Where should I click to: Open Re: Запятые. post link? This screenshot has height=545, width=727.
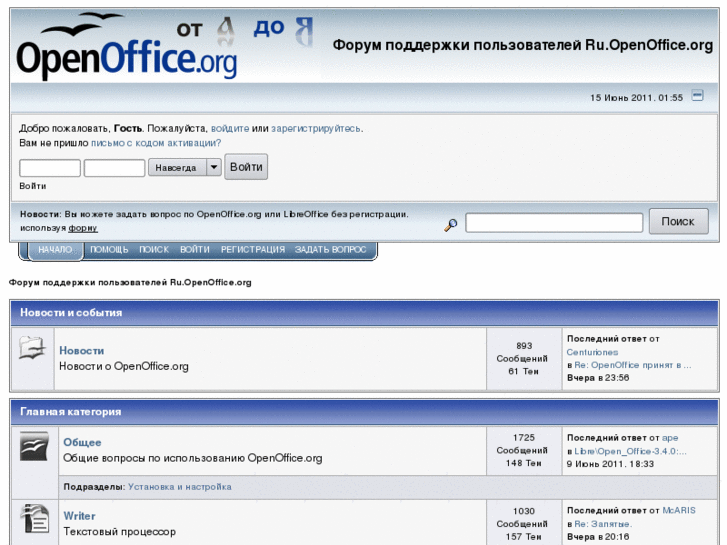click(603, 524)
